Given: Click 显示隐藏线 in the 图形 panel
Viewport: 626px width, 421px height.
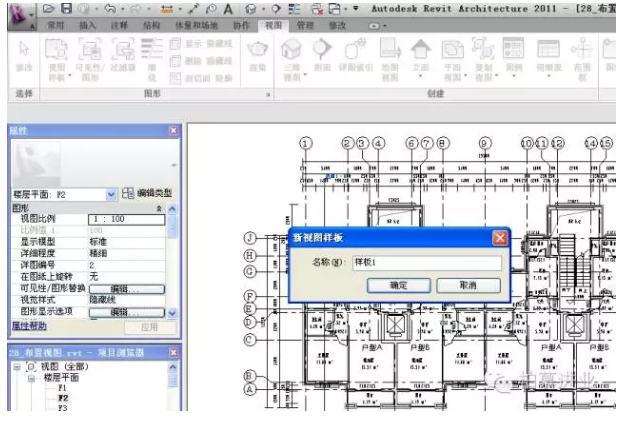Looking at the screenshot, I should click(x=201, y=43).
